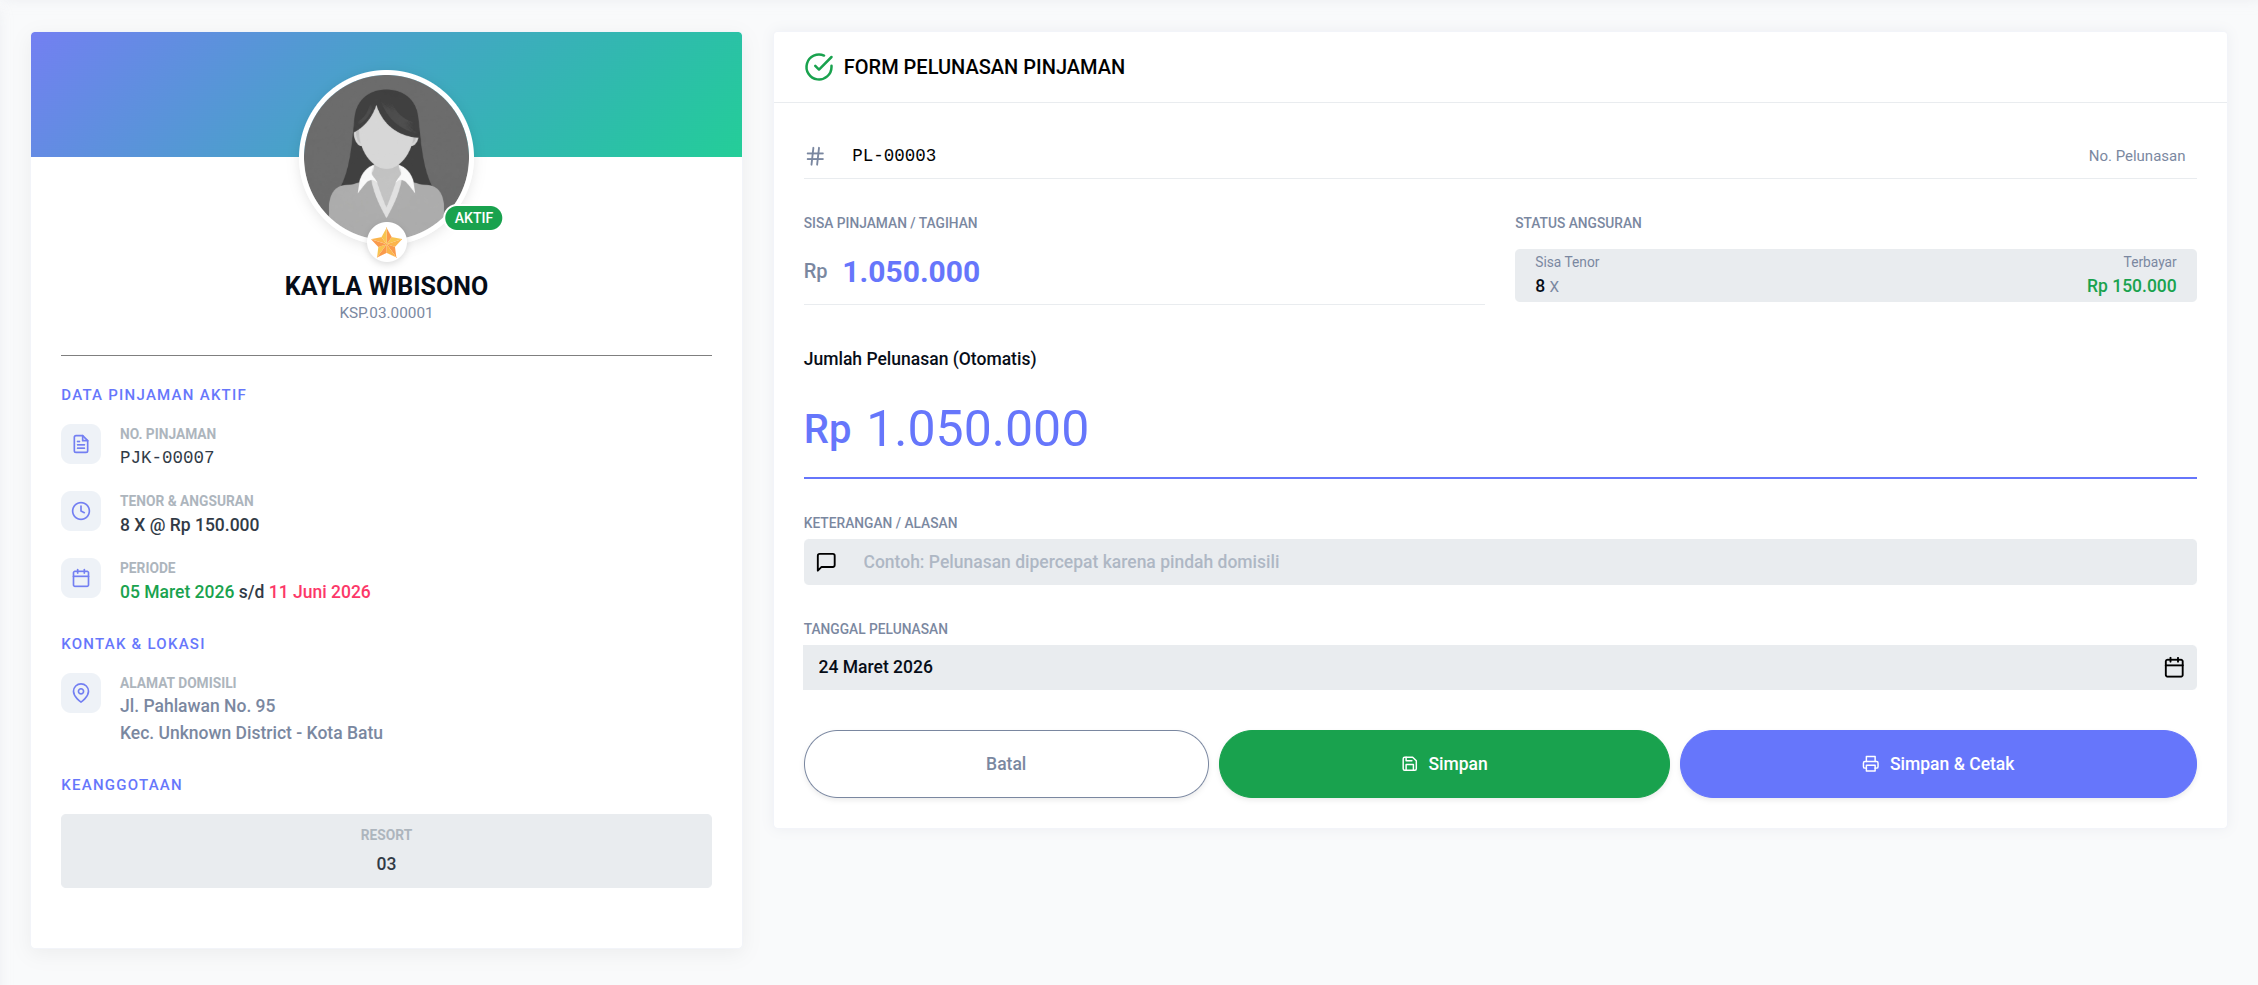The width and height of the screenshot is (2258, 985).
Task: Click the star badge on the profile photo
Action: point(386,241)
